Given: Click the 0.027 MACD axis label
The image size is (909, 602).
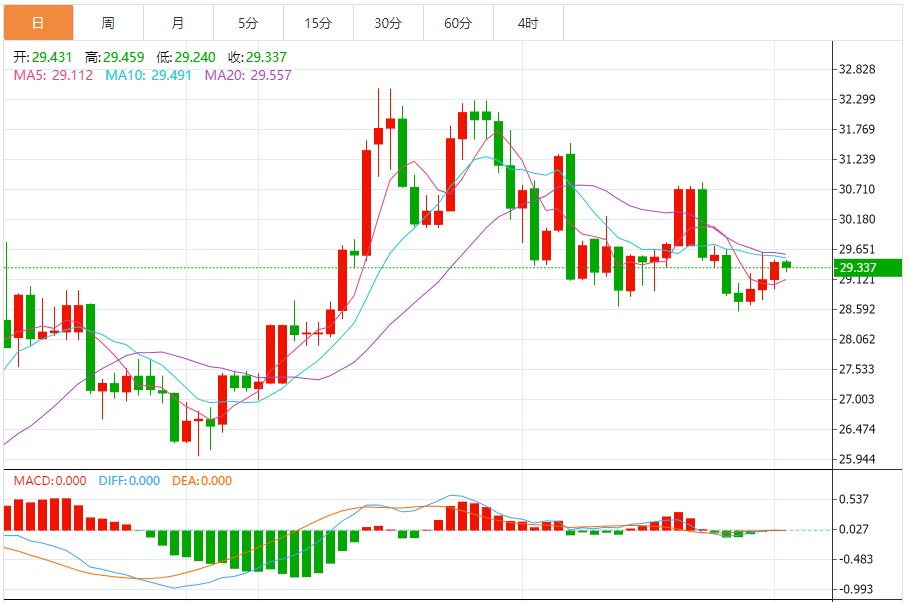Looking at the screenshot, I should pyautogui.click(x=854, y=529).
